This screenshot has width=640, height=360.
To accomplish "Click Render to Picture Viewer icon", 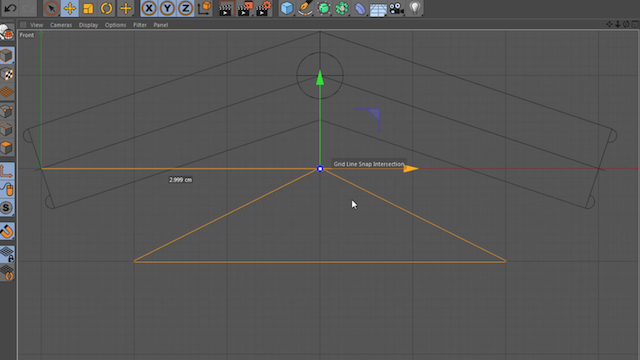I will click(244, 8).
